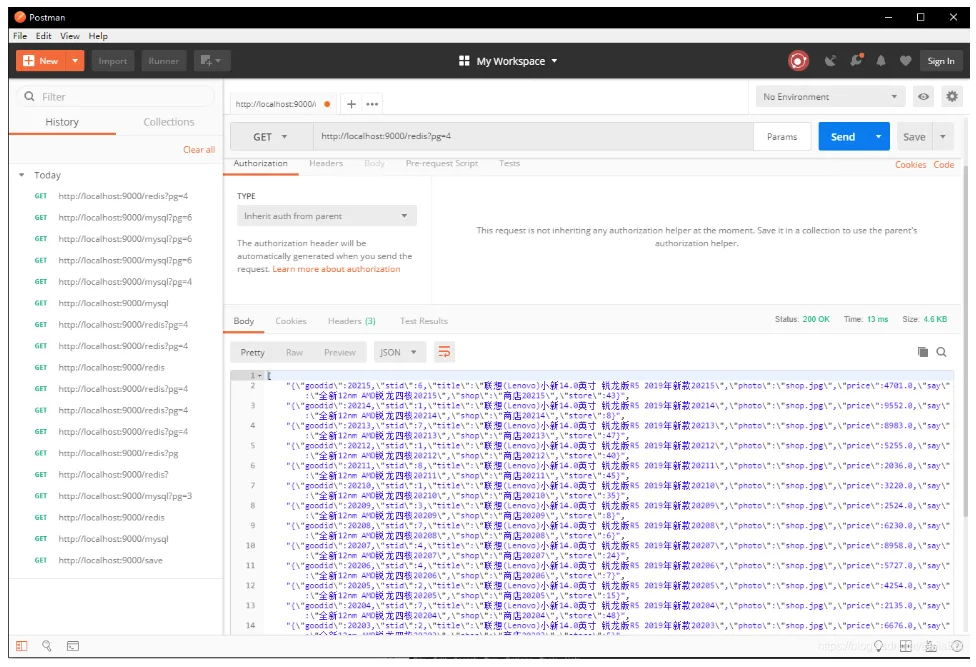
Task: Click the New button
Action: (41, 61)
